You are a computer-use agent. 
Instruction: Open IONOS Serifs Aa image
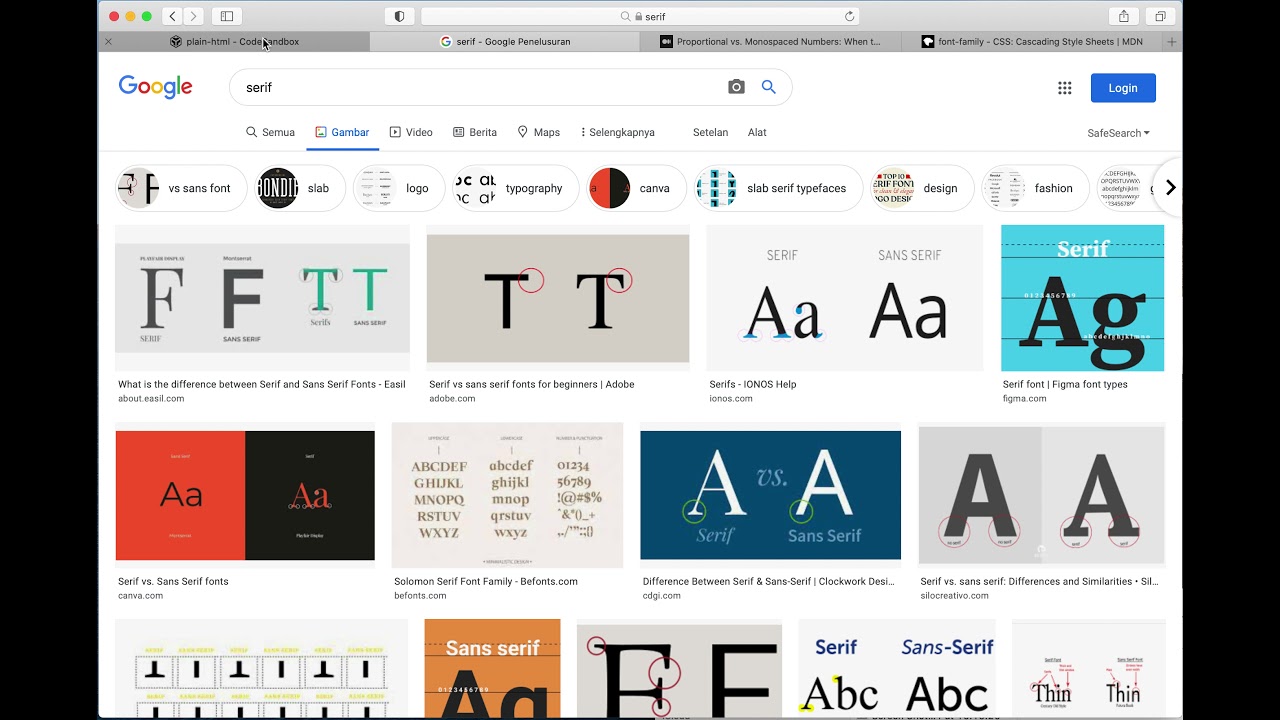tap(845, 297)
